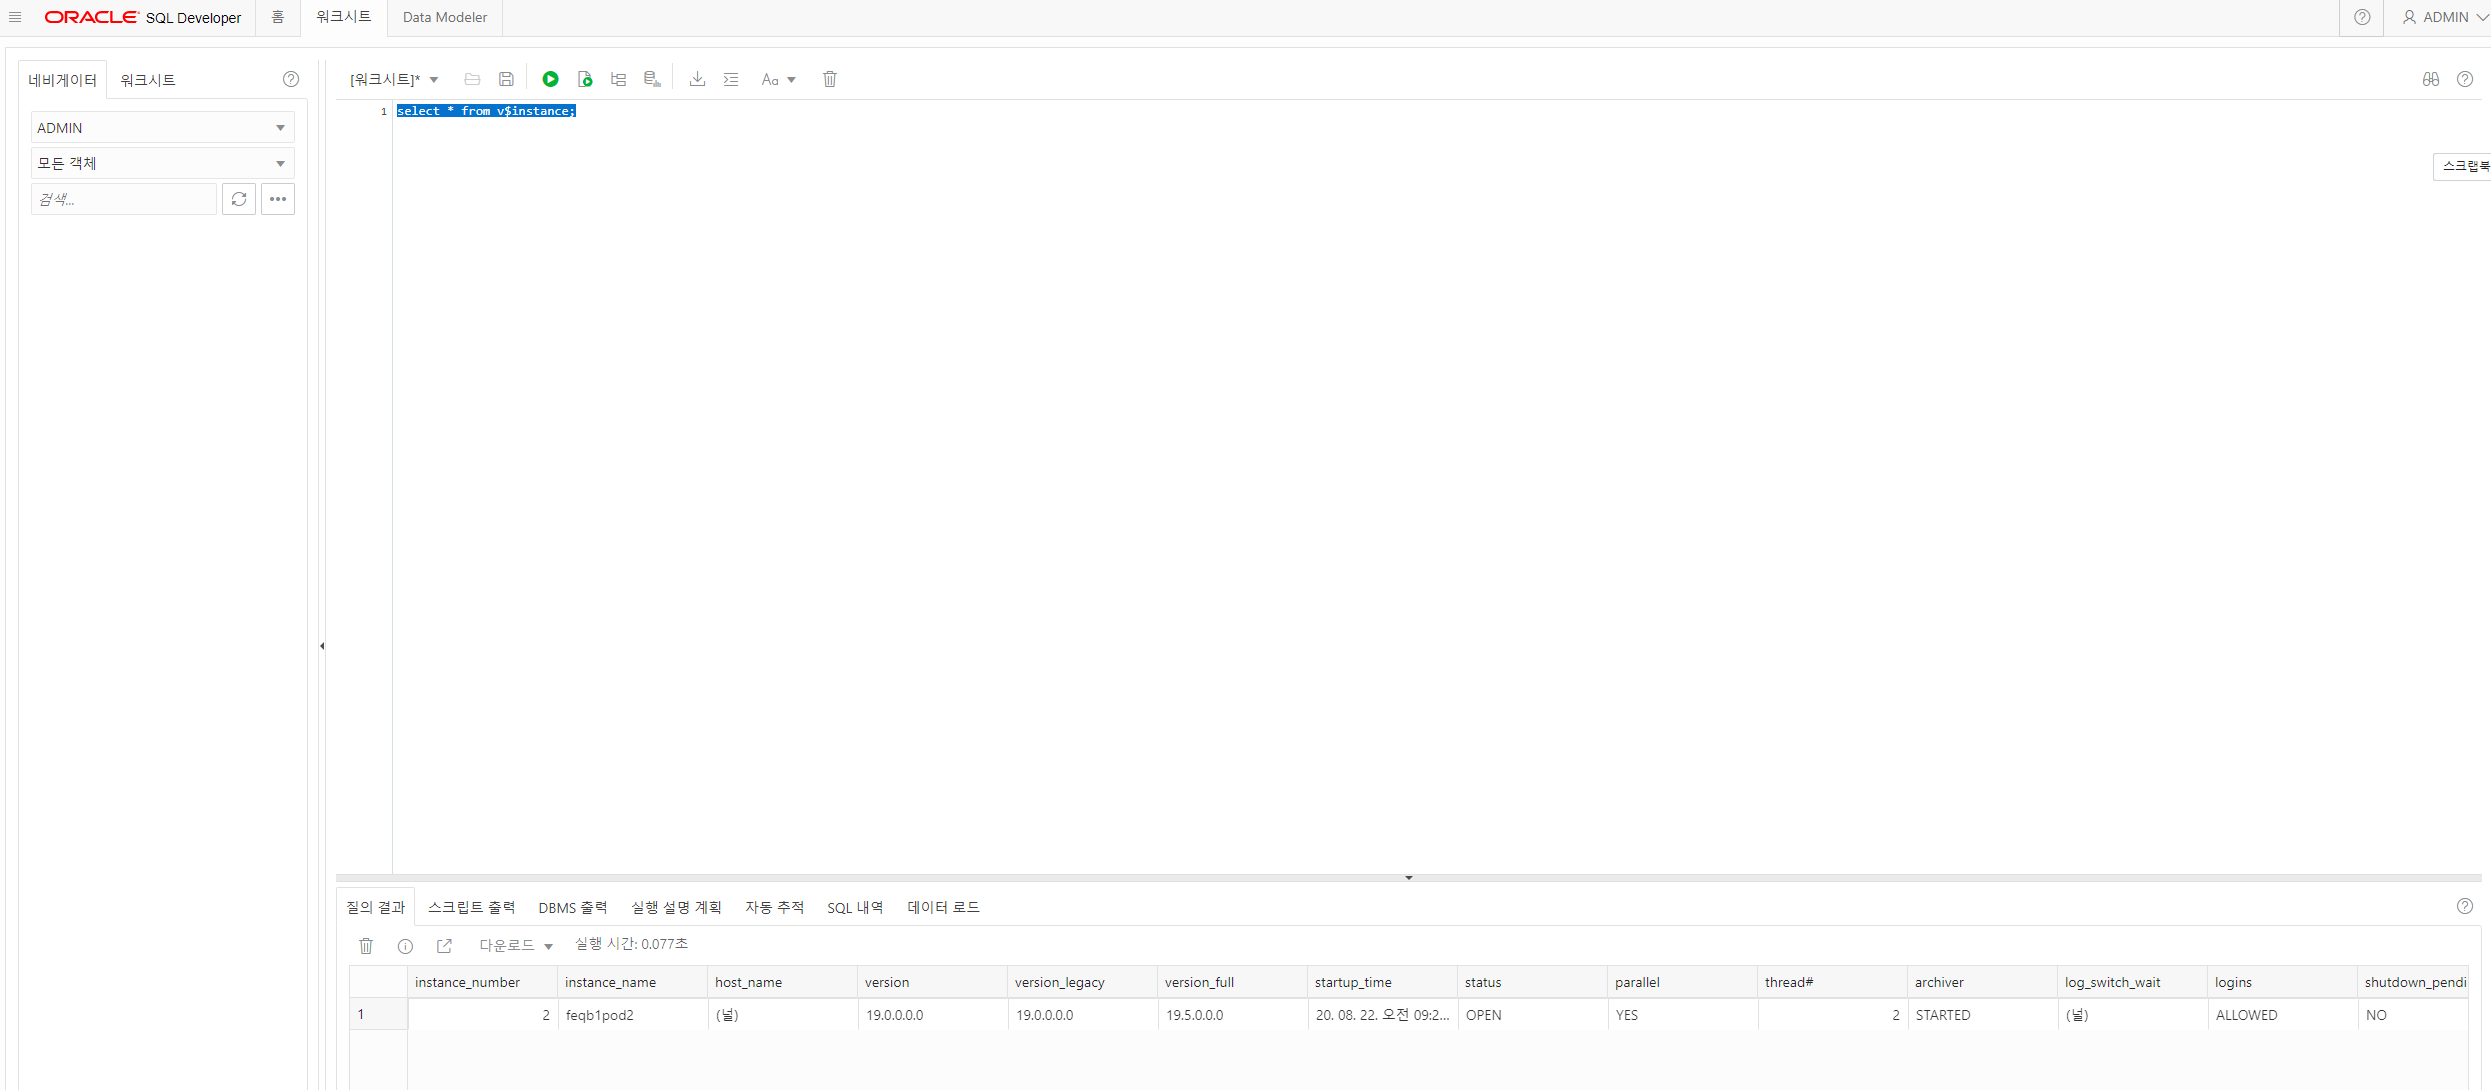Collapse the navigator panel with the left arrow
The width and height of the screenshot is (2491, 1090).
322,646
